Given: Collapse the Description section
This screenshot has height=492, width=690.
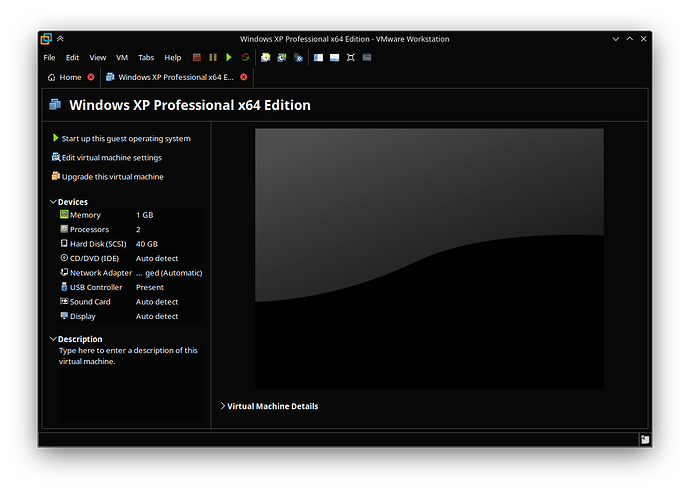Looking at the screenshot, I should [53, 339].
